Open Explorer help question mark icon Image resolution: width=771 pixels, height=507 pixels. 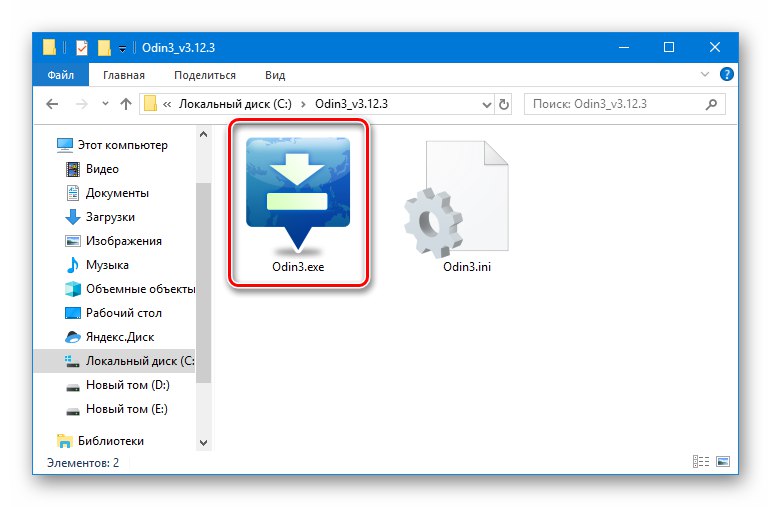click(726, 74)
